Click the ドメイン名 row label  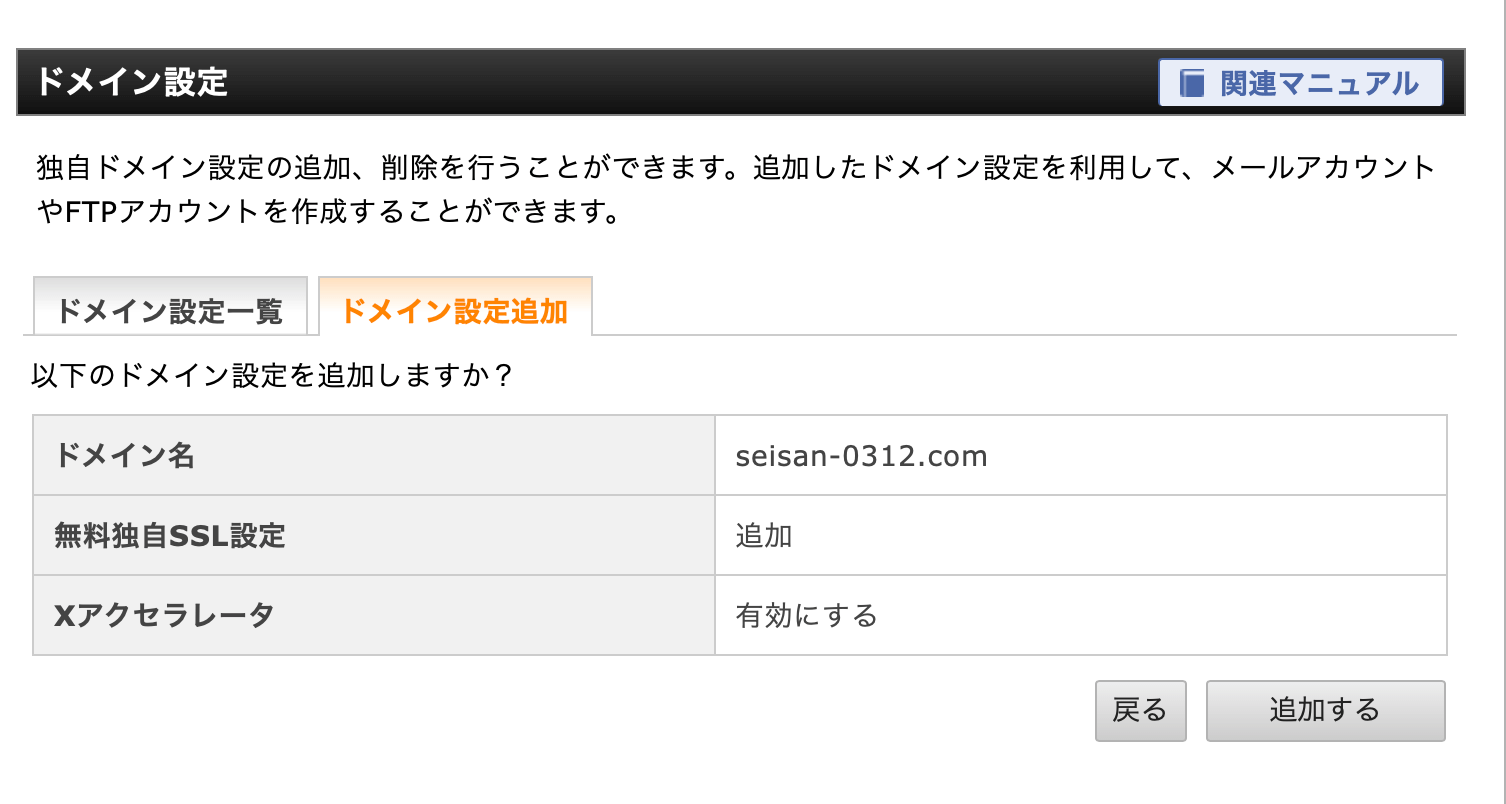point(124,456)
